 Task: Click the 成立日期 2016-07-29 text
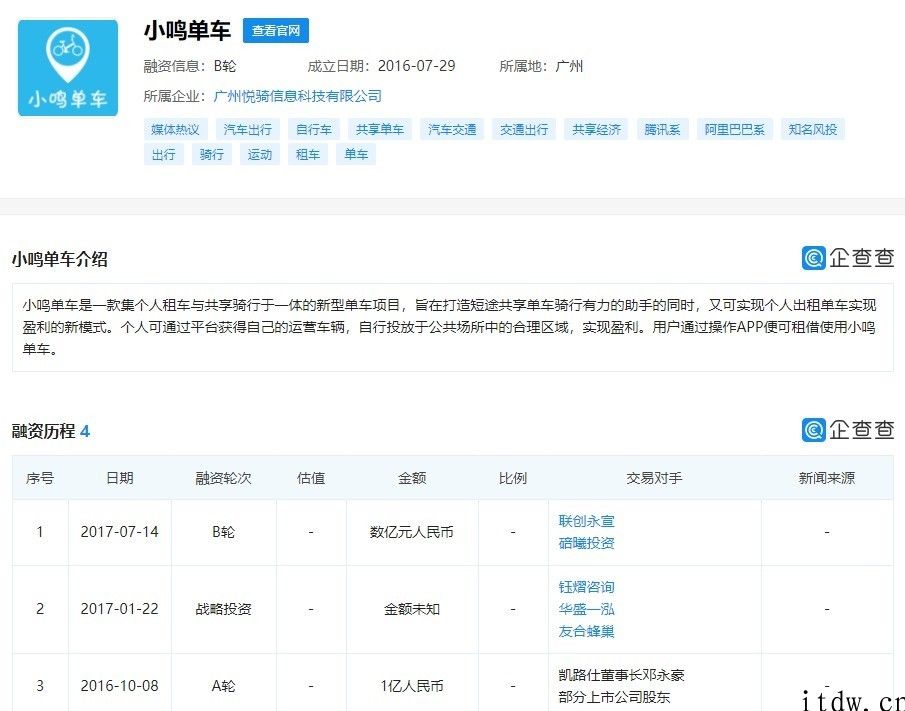coord(382,66)
